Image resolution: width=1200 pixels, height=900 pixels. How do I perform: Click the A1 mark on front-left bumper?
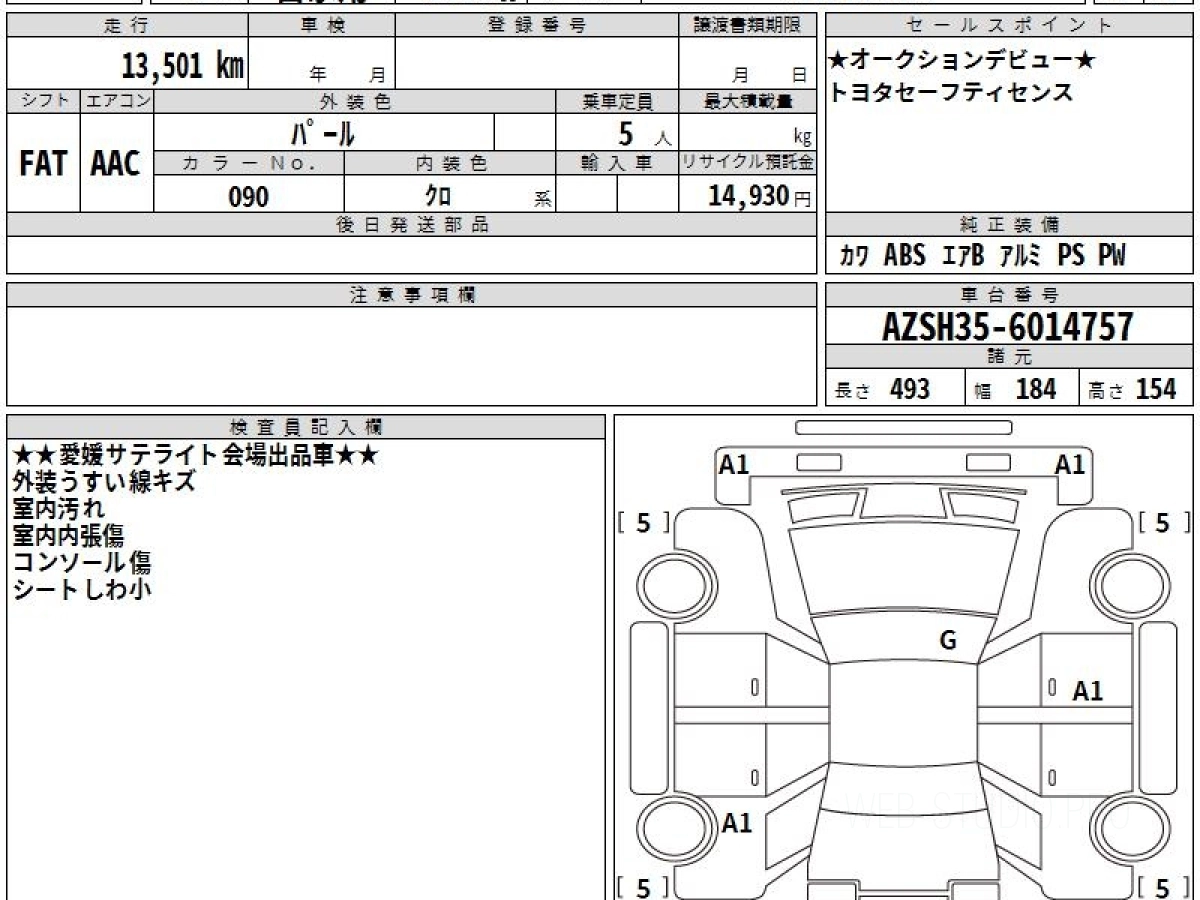[734, 464]
